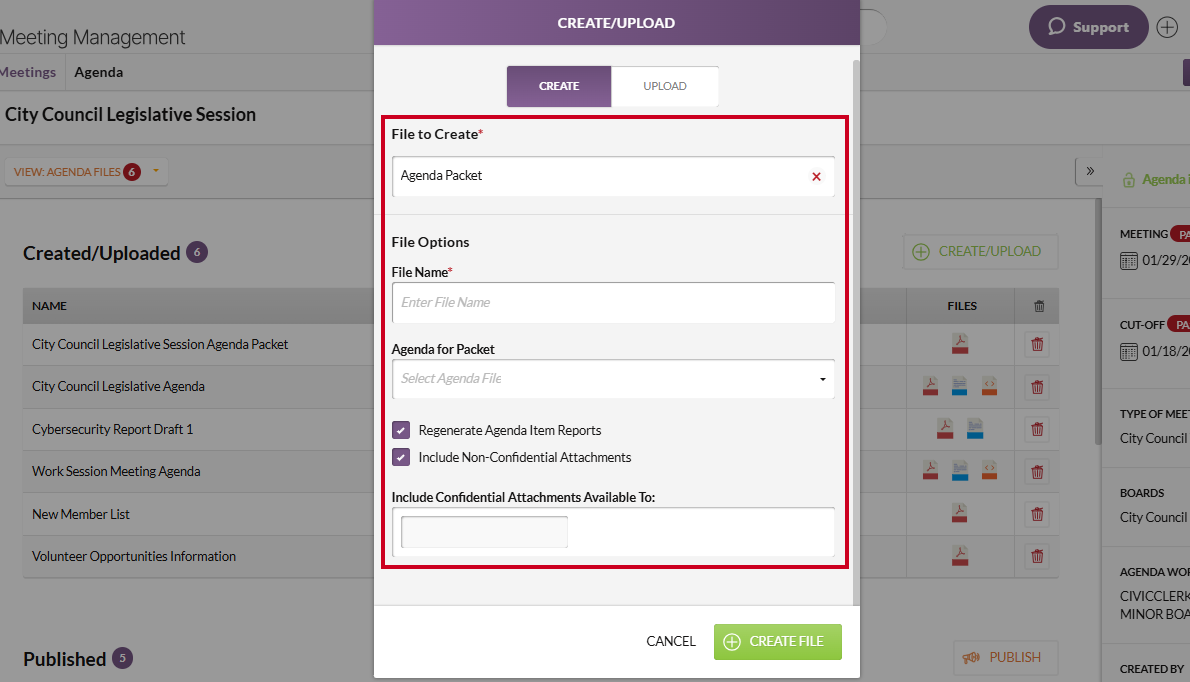Open PDF of Work Session Meeting Agenda
1190x682 pixels.
click(930, 471)
